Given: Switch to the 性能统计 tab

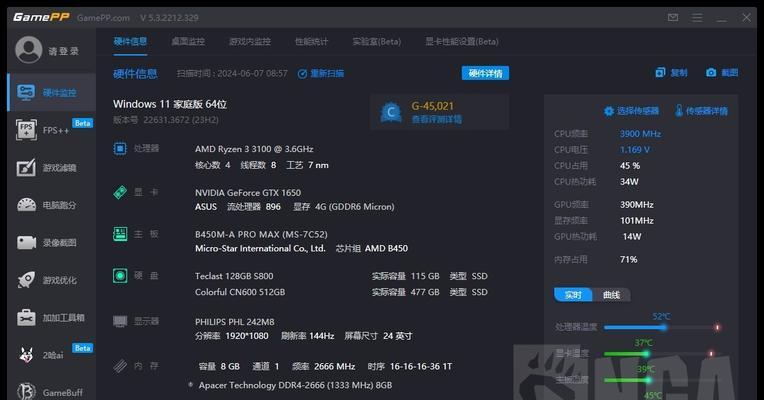Looking at the screenshot, I should tap(311, 41).
